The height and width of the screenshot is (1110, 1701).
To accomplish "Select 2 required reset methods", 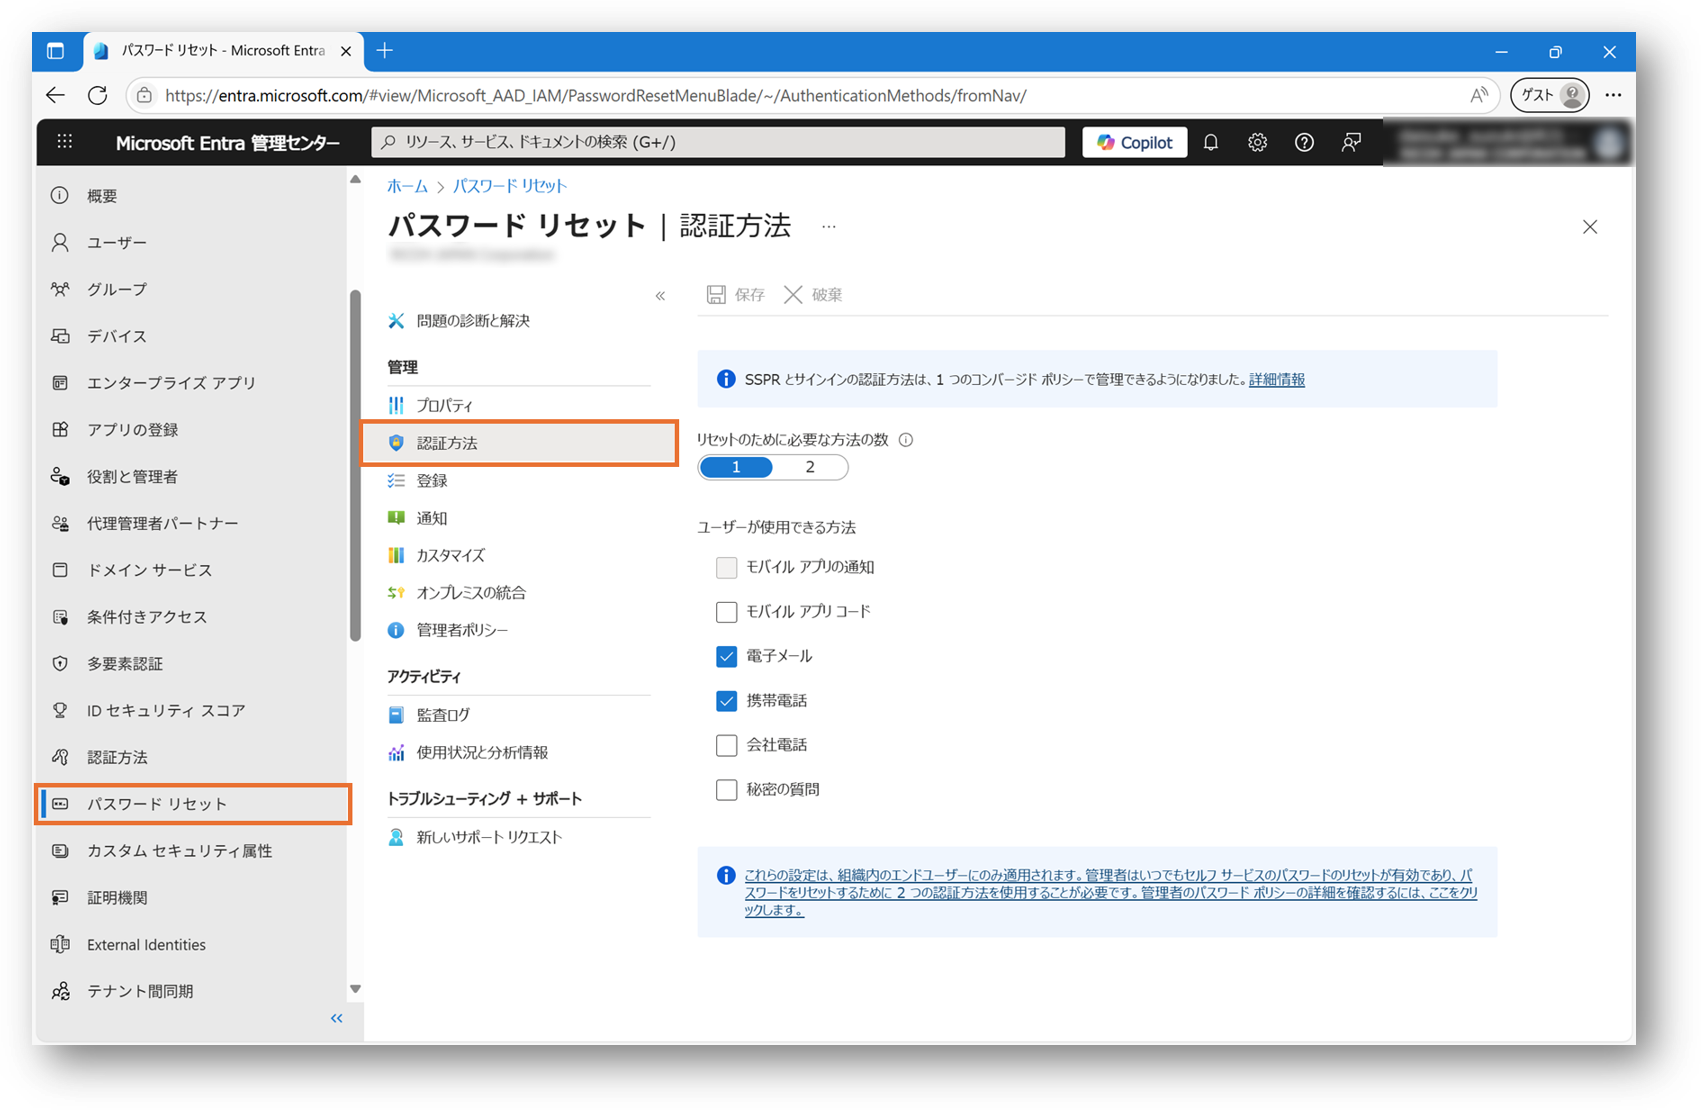I will pyautogui.click(x=810, y=467).
